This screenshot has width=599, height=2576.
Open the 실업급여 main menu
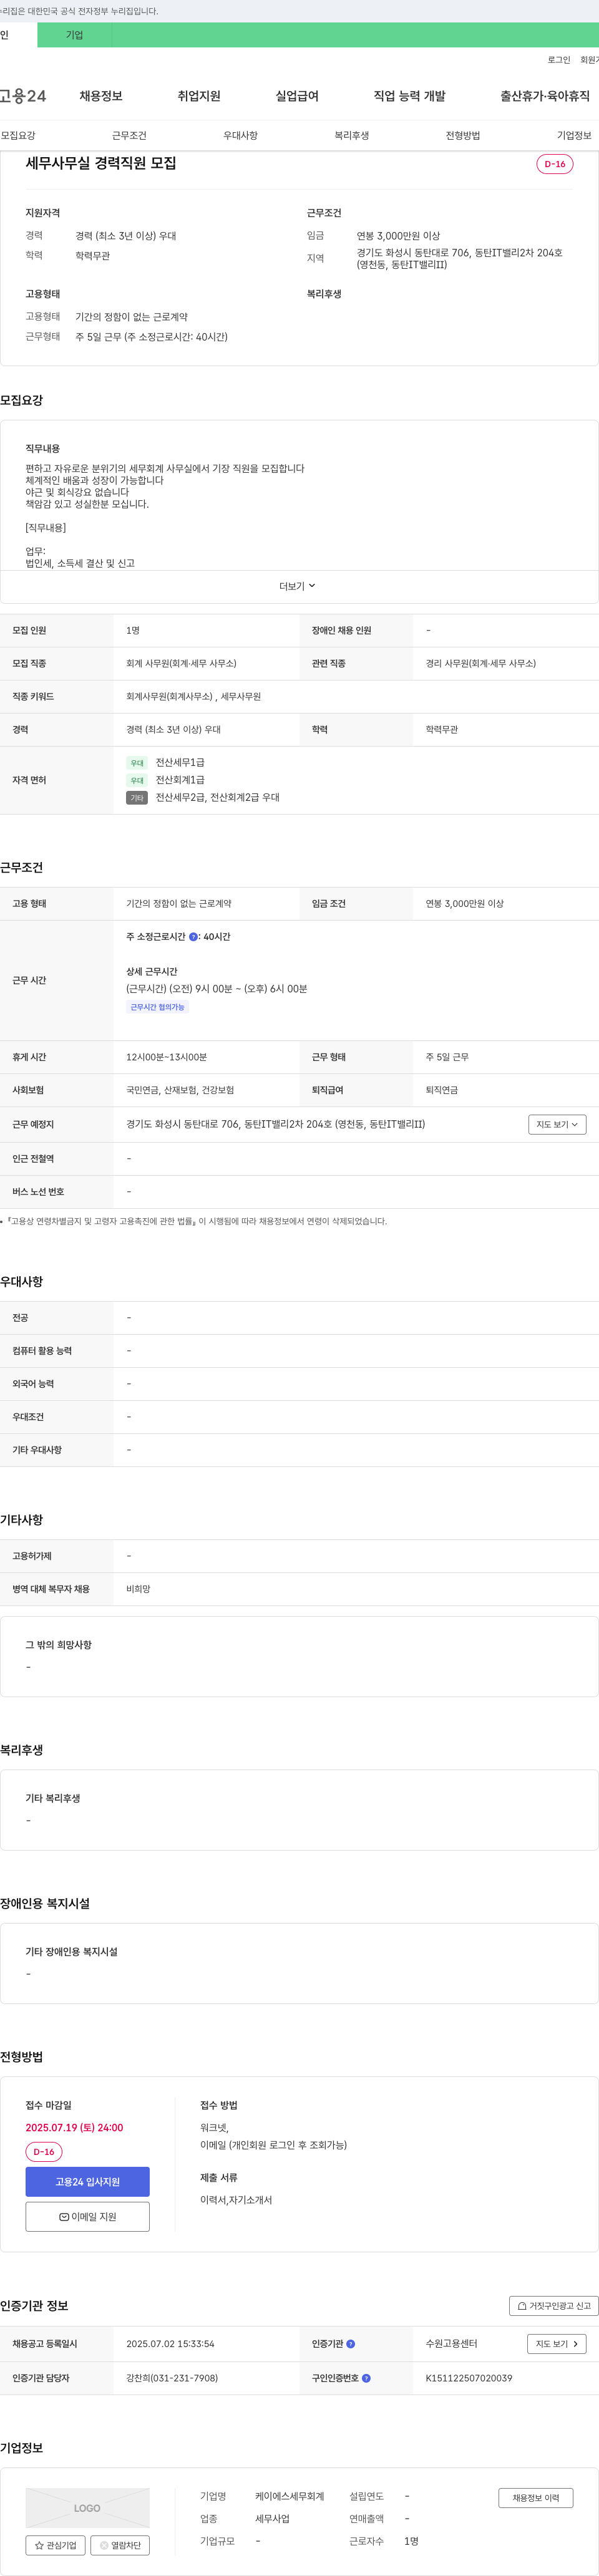297,96
